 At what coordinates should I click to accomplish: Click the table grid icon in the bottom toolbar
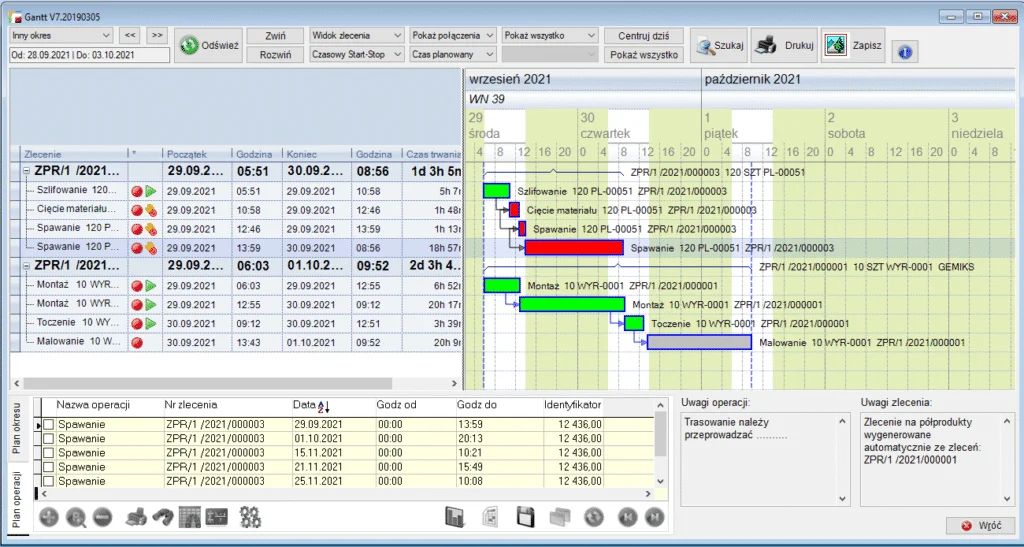189,518
